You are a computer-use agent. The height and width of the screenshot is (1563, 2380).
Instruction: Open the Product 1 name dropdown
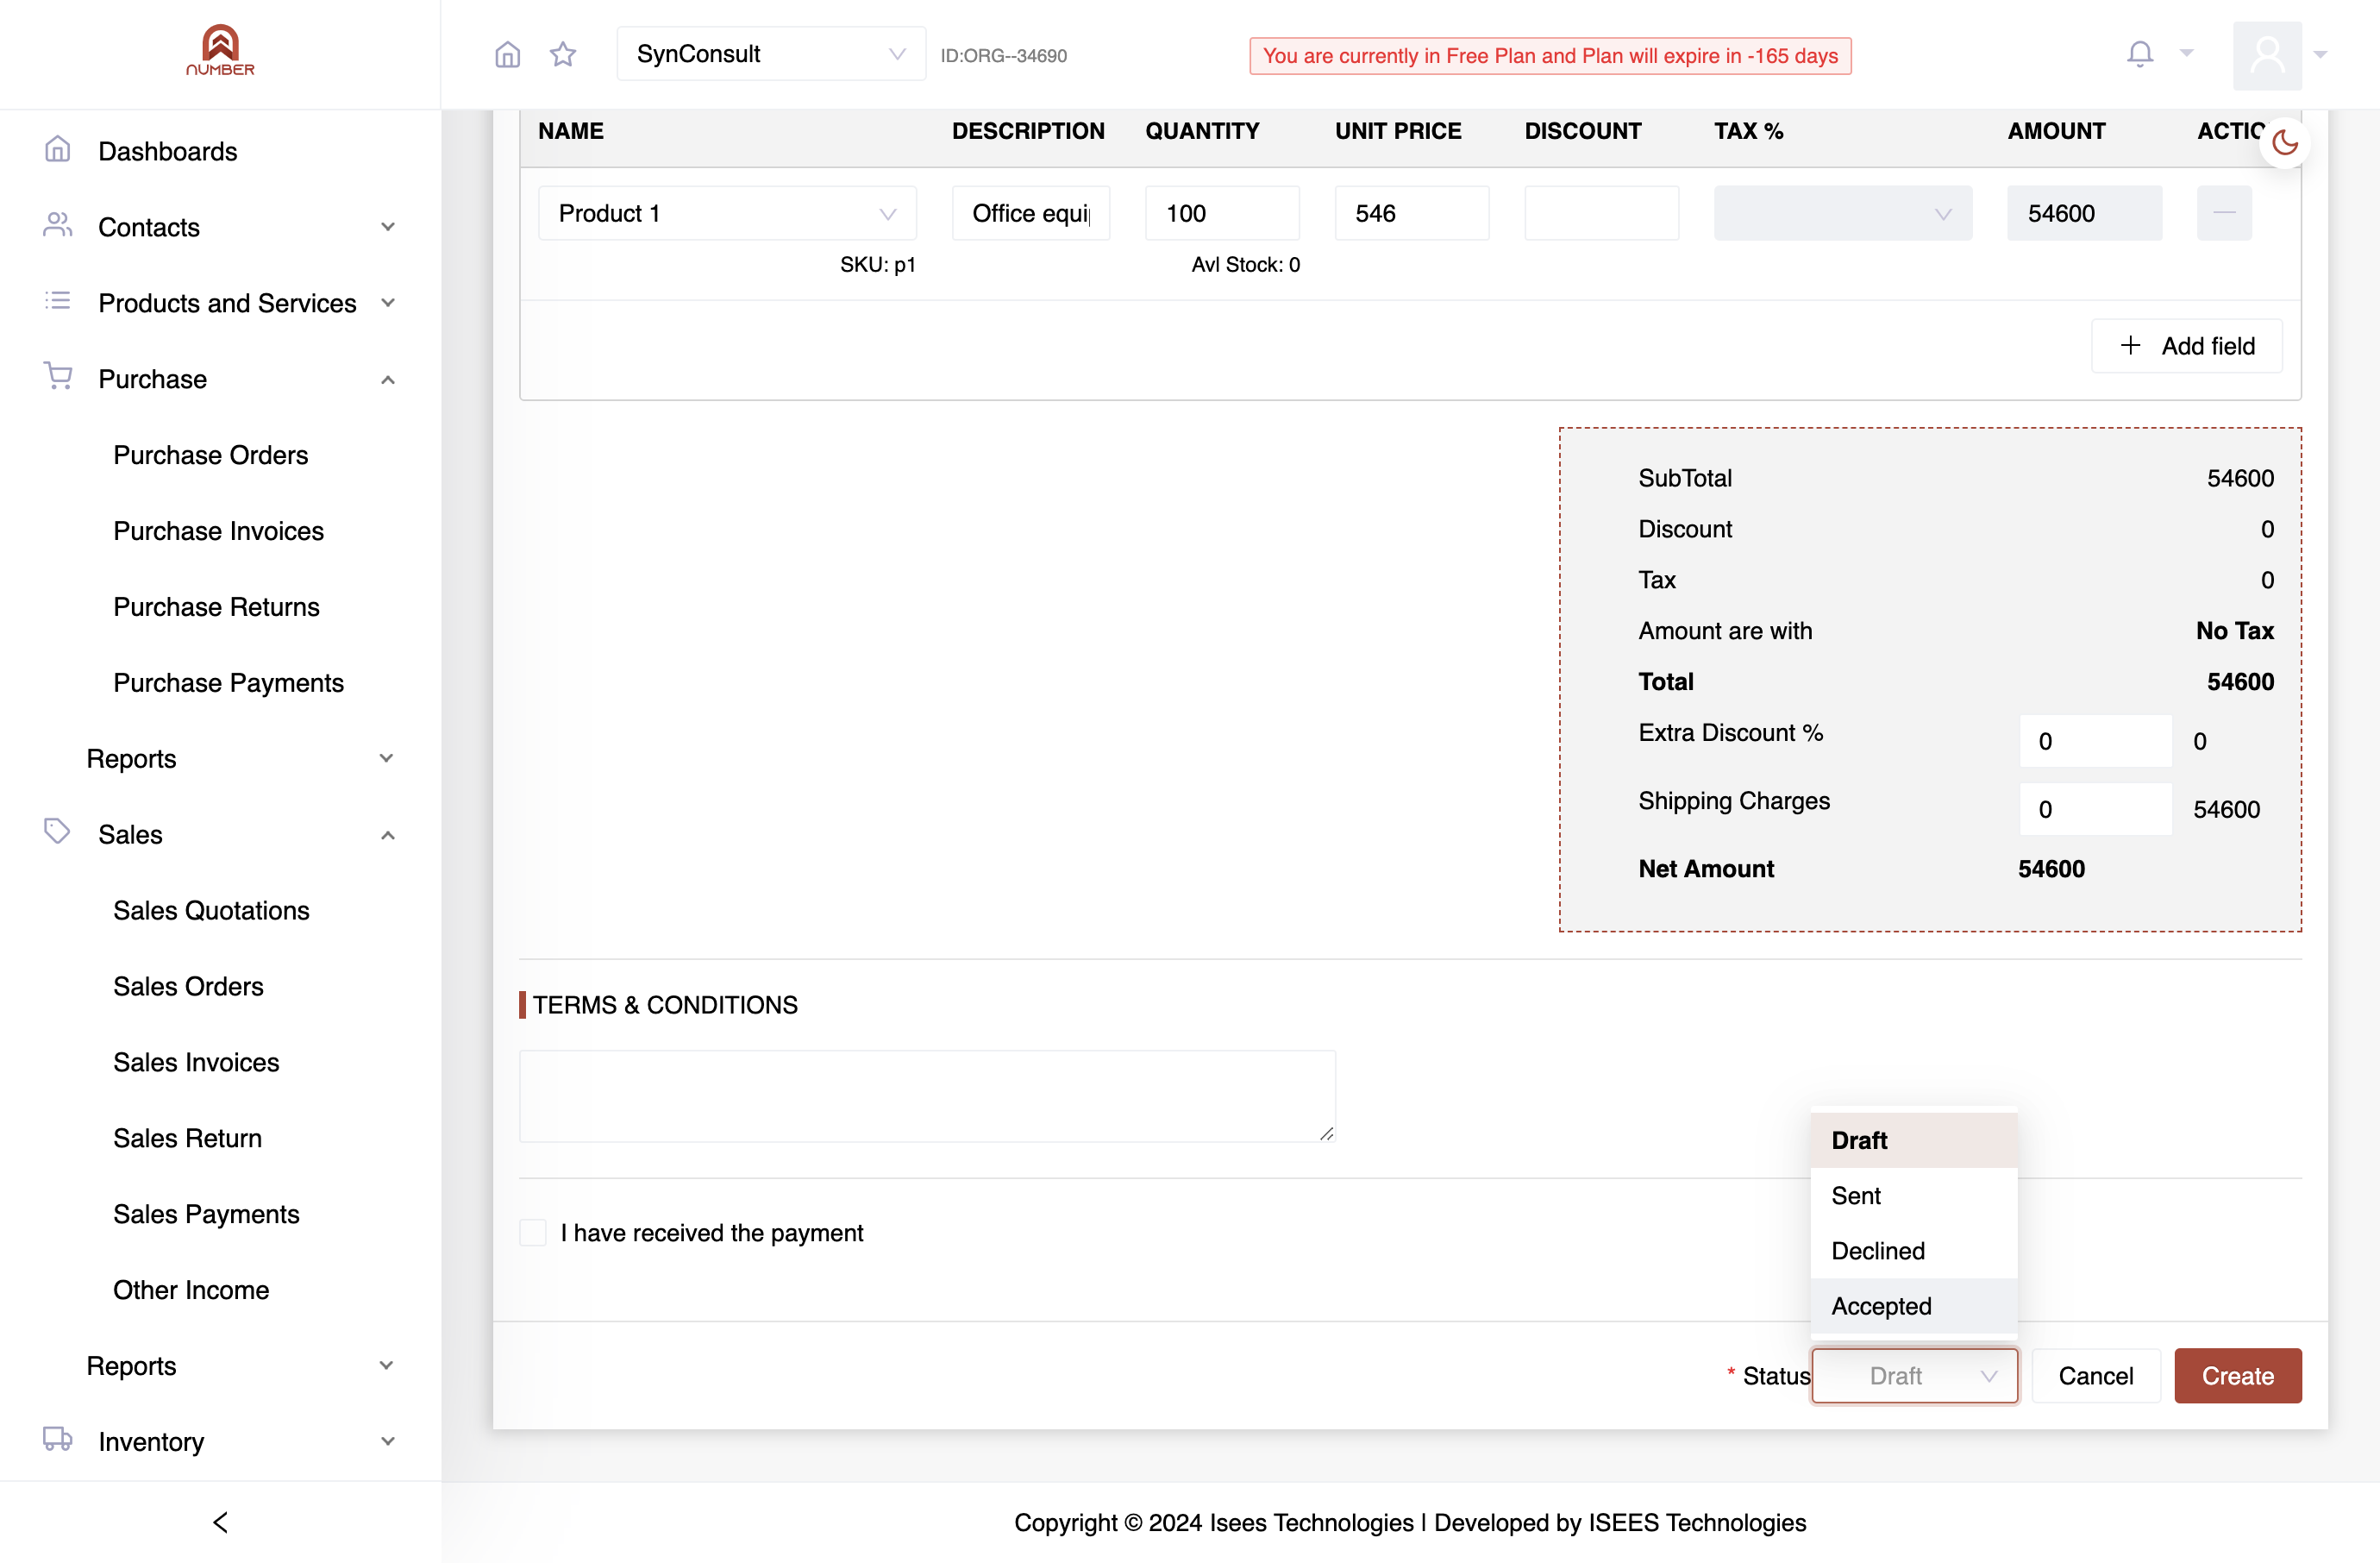tap(727, 213)
